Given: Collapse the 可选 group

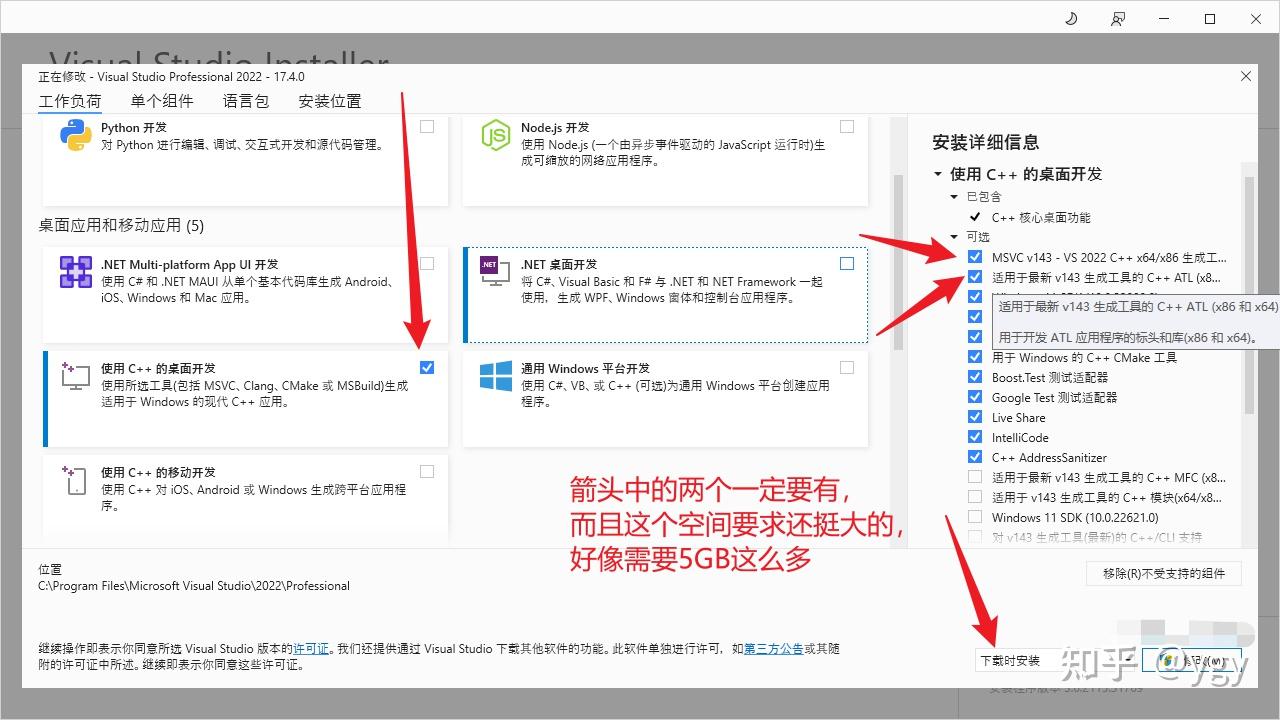Looking at the screenshot, I should point(955,237).
